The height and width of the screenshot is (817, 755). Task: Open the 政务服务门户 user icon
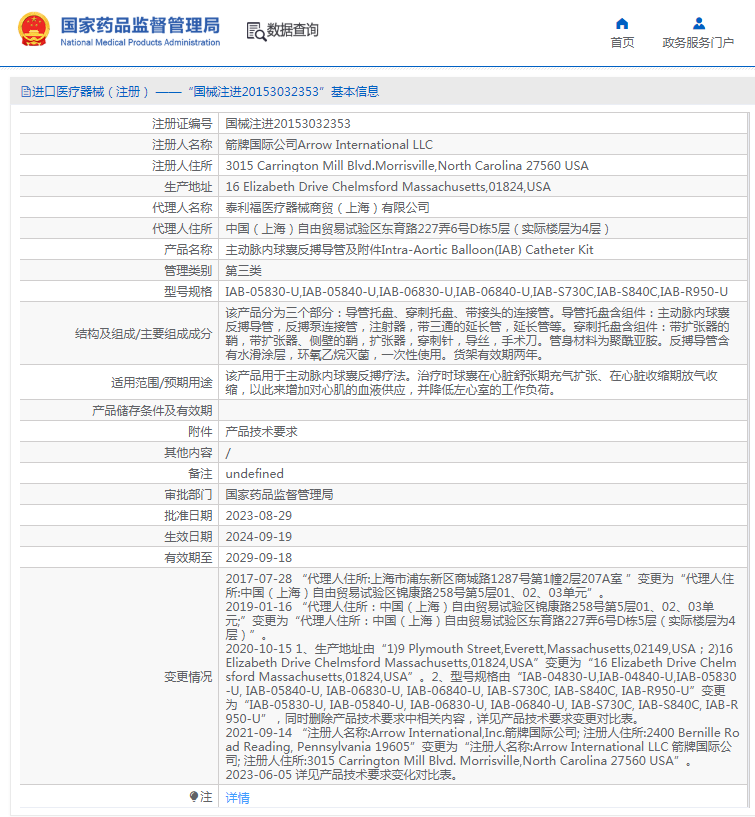click(x=699, y=23)
